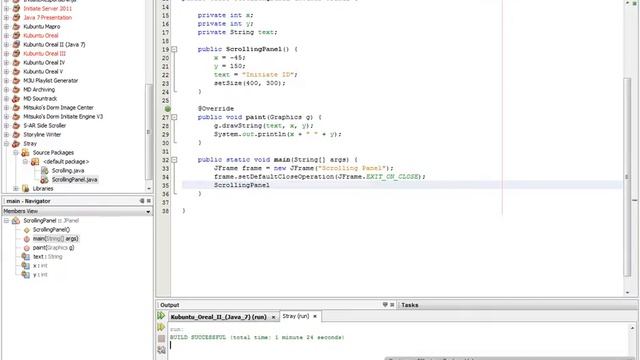Click the editor scroll-down arrow
Screen dimensions: 640x360
coord(627,292)
